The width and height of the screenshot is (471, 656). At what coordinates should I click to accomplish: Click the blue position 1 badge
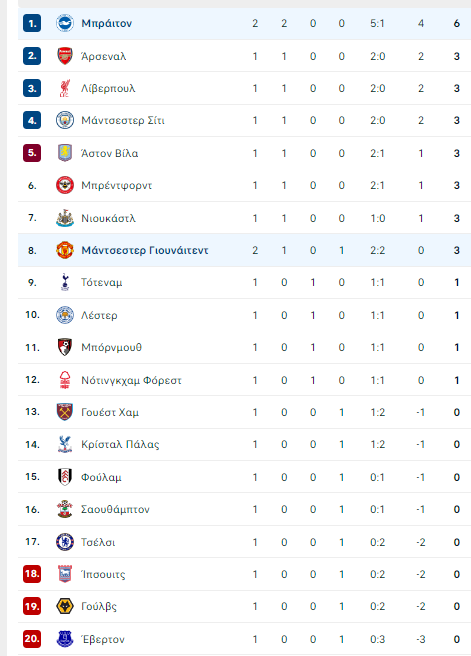32,23
